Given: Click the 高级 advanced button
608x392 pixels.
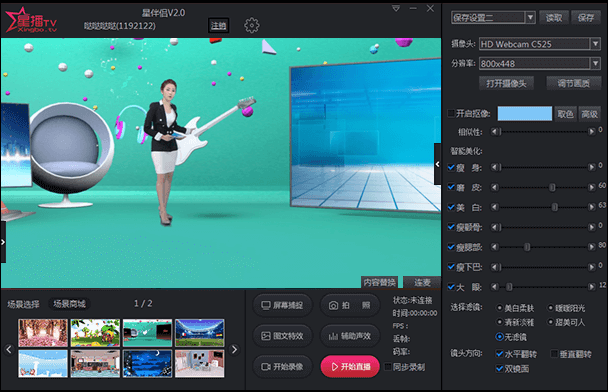Looking at the screenshot, I should point(589,114).
